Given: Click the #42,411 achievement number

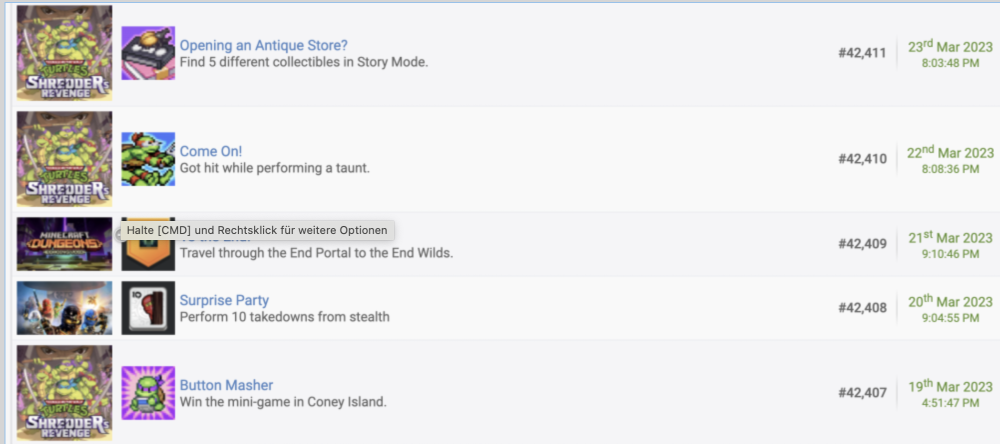Looking at the screenshot, I should (x=862, y=53).
